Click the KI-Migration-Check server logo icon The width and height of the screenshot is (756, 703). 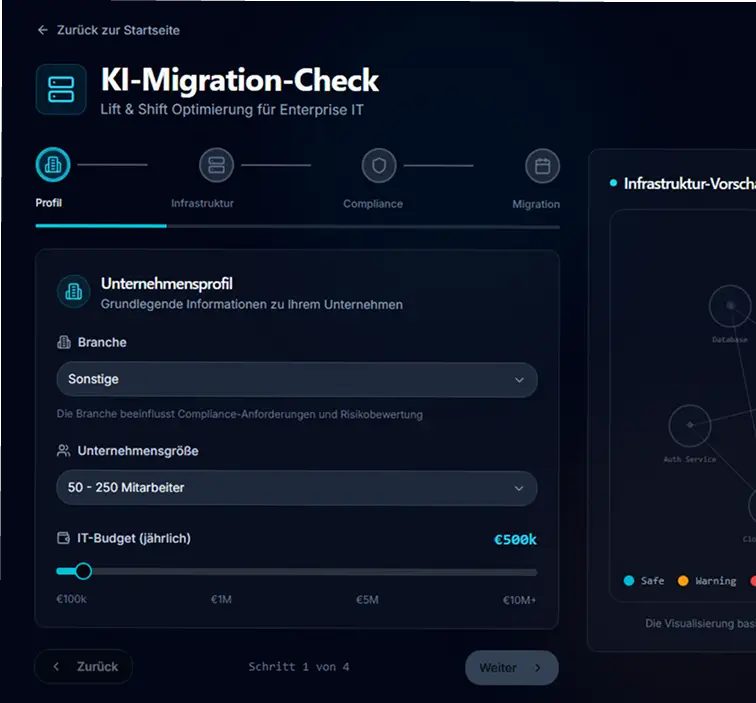point(61,90)
